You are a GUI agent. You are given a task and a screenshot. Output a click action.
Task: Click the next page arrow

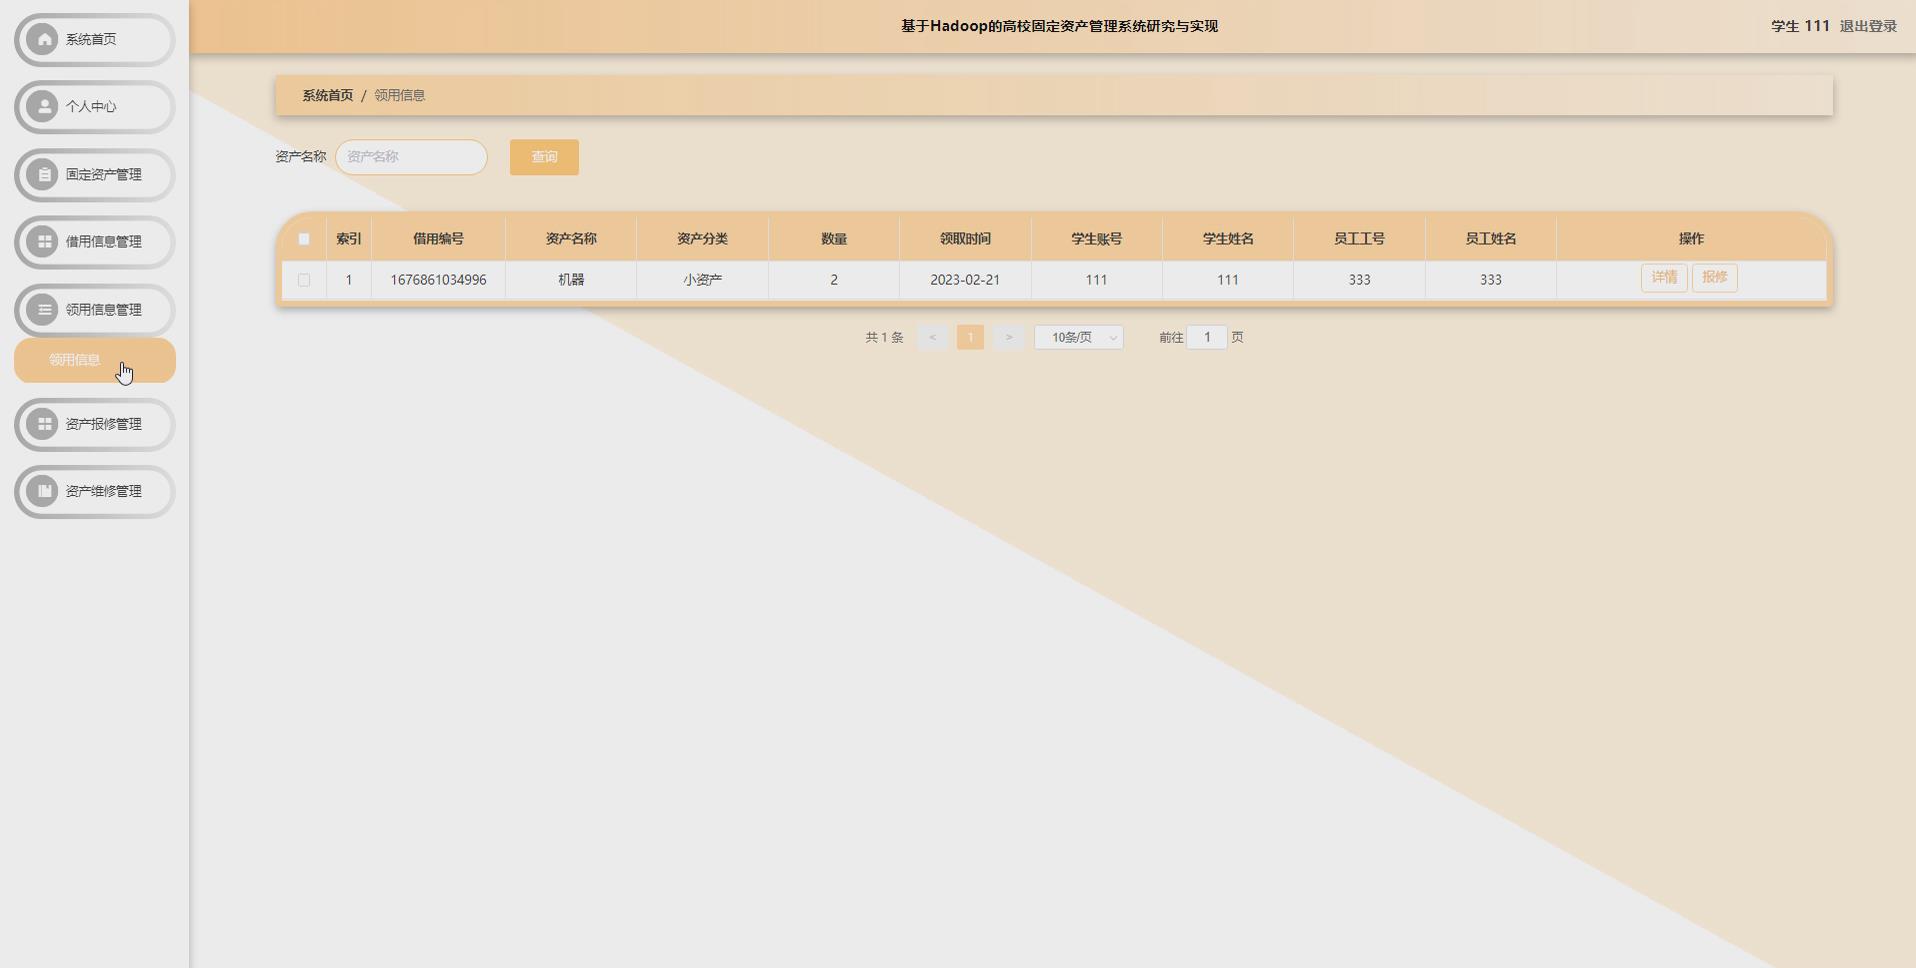tap(1008, 337)
